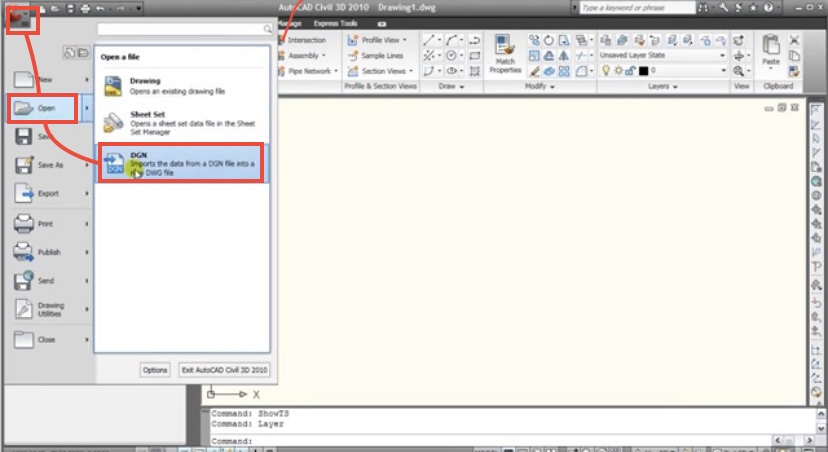Click the application menu search box

(185, 29)
